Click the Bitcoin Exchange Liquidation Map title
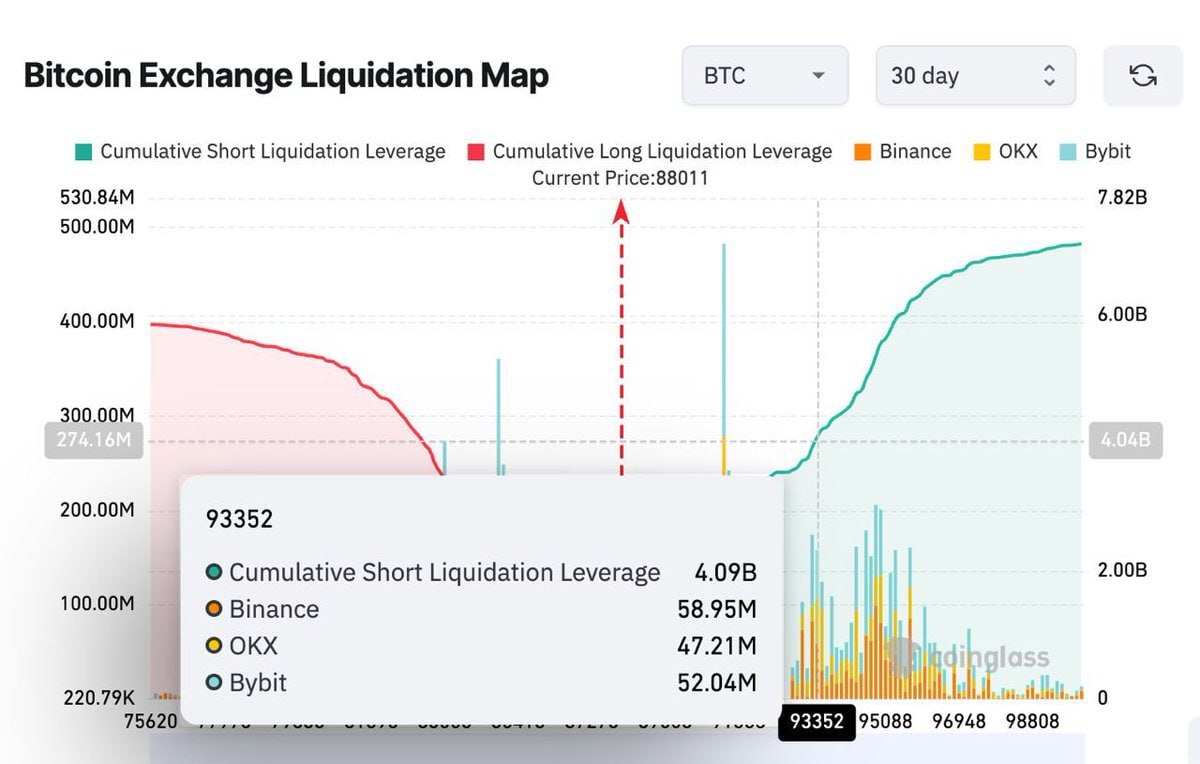The width and height of the screenshot is (1200, 764). pyautogui.click(x=286, y=76)
